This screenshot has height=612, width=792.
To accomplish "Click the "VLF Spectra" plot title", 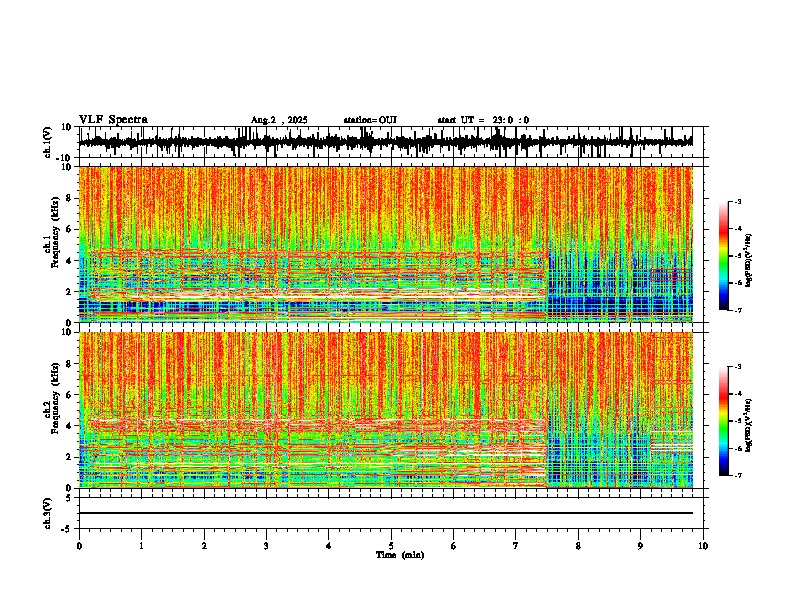I will [x=113, y=120].
